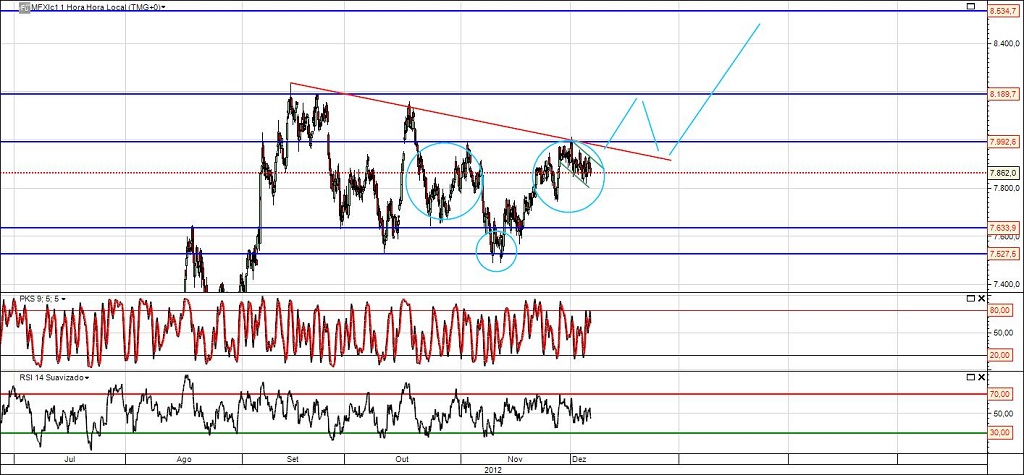Select the 8.189,7 price level label
Screen dimensions: 1024x475
pos(1005,94)
